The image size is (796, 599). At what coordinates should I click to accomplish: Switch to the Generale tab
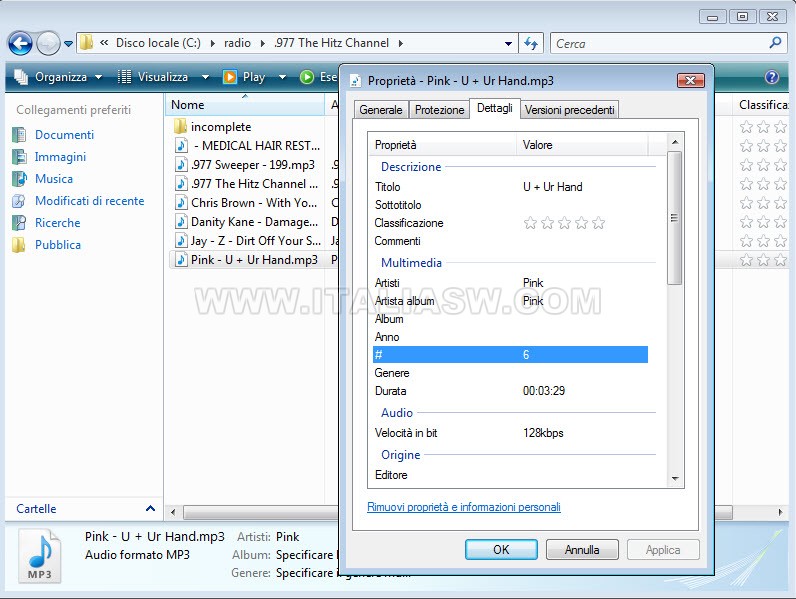click(x=381, y=110)
